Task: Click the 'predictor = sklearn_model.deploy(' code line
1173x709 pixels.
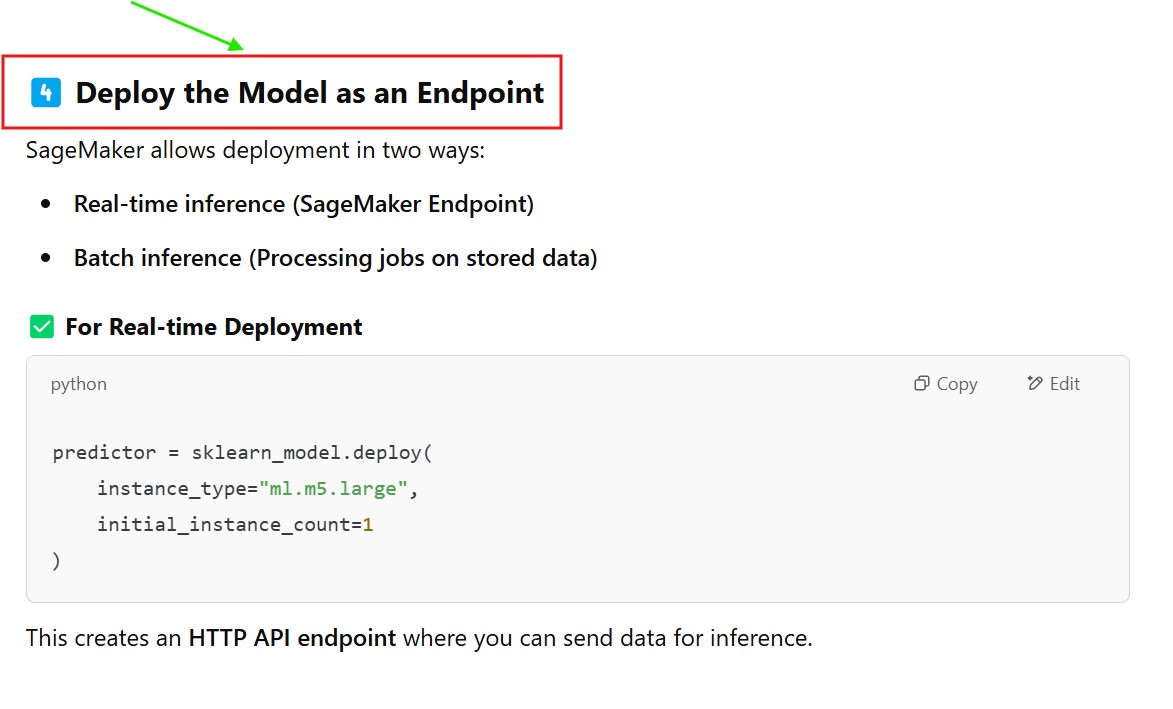Action: coord(242,453)
